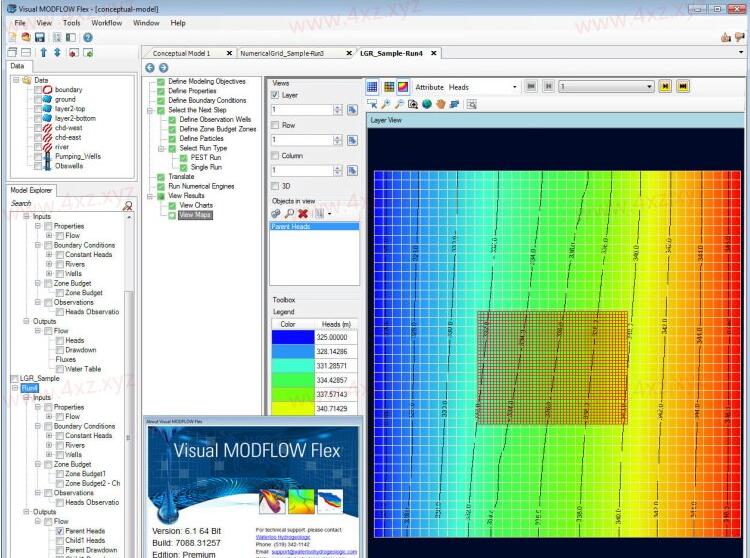Collapse the Data tree root node
Screen dimensions: 750x558
(x=16, y=80)
